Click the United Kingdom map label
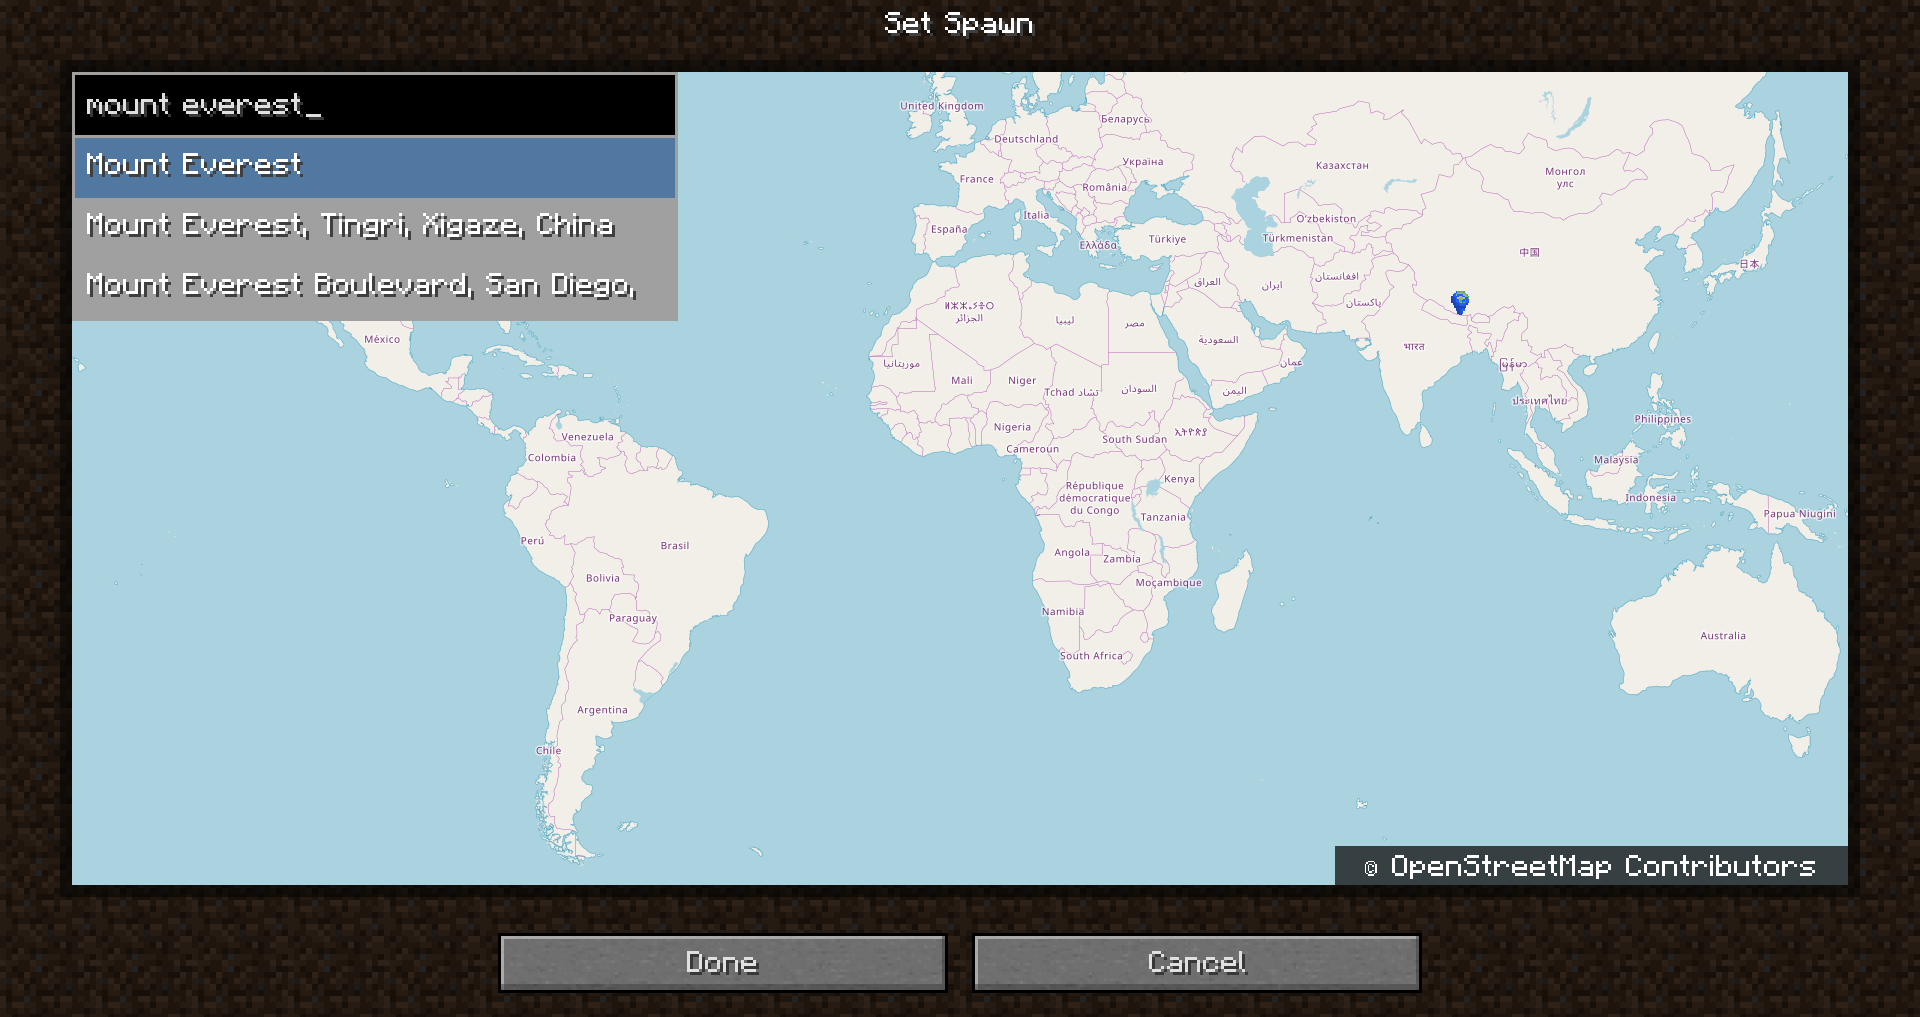 click(941, 106)
